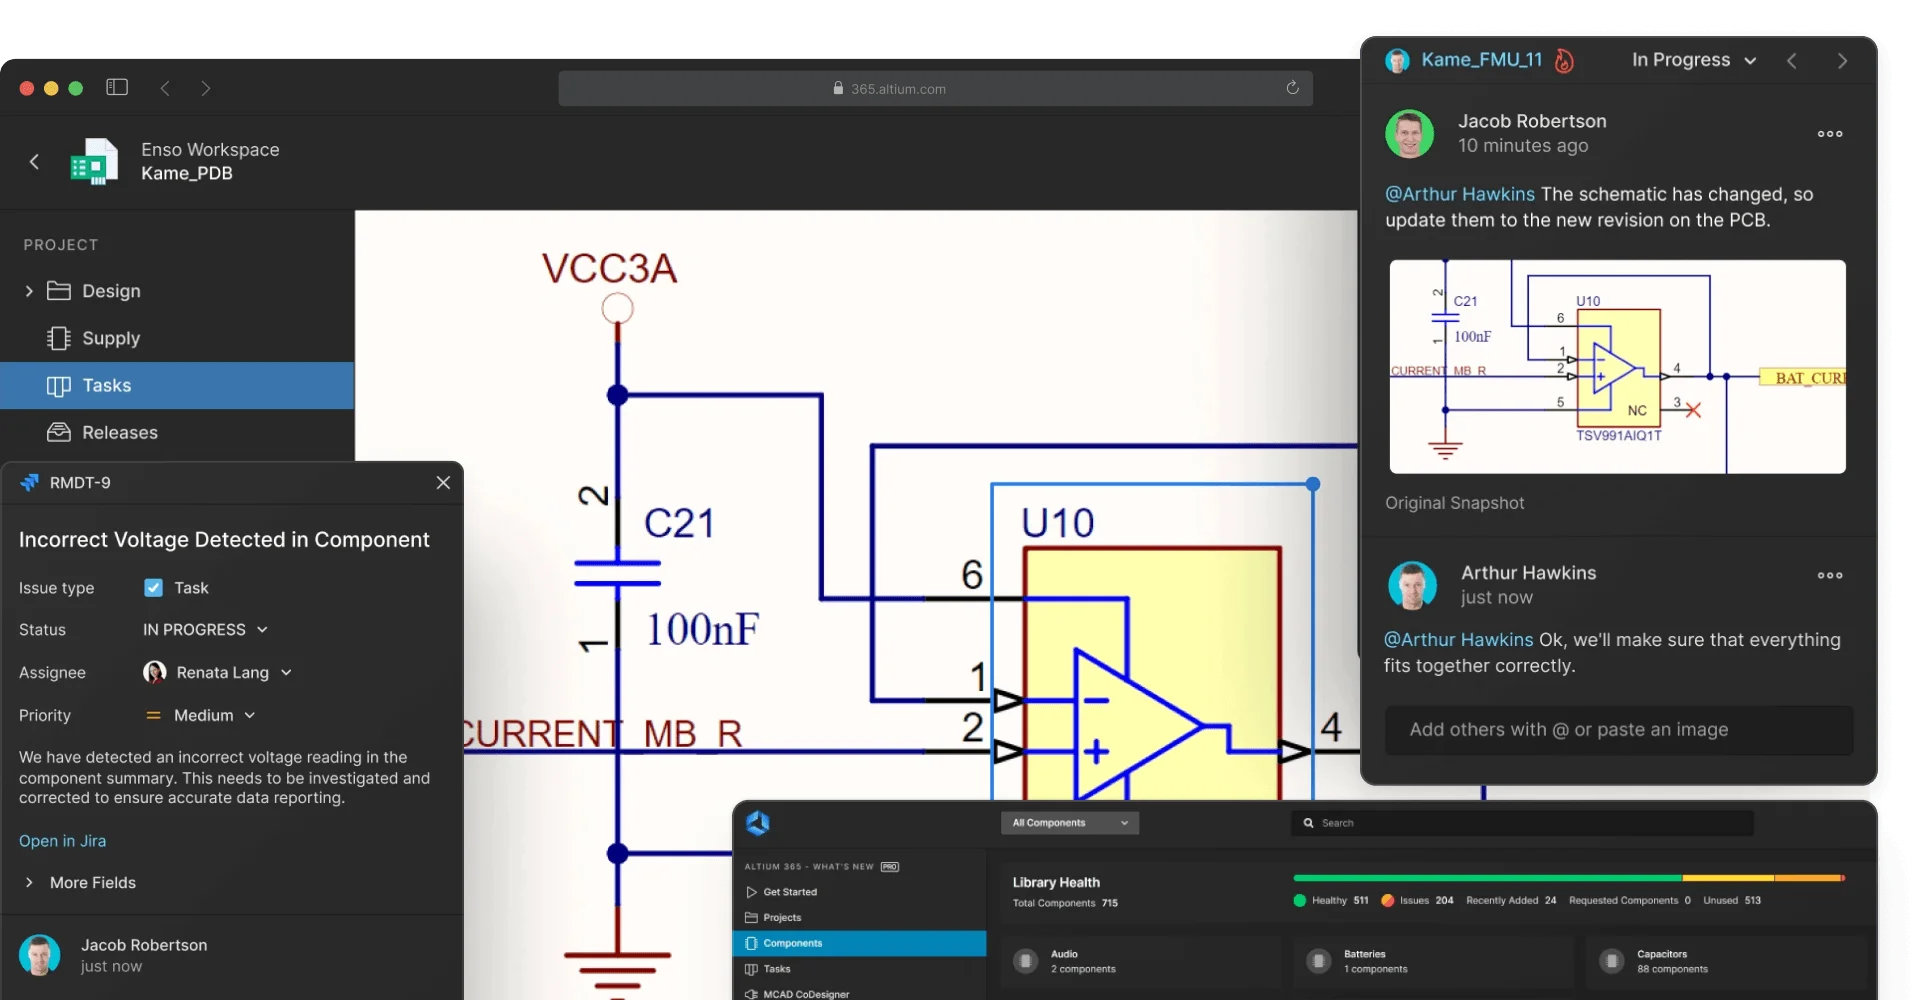This screenshot has width=1920, height=1000.
Task: Select Tasks in the project sidebar
Action: click(177, 385)
